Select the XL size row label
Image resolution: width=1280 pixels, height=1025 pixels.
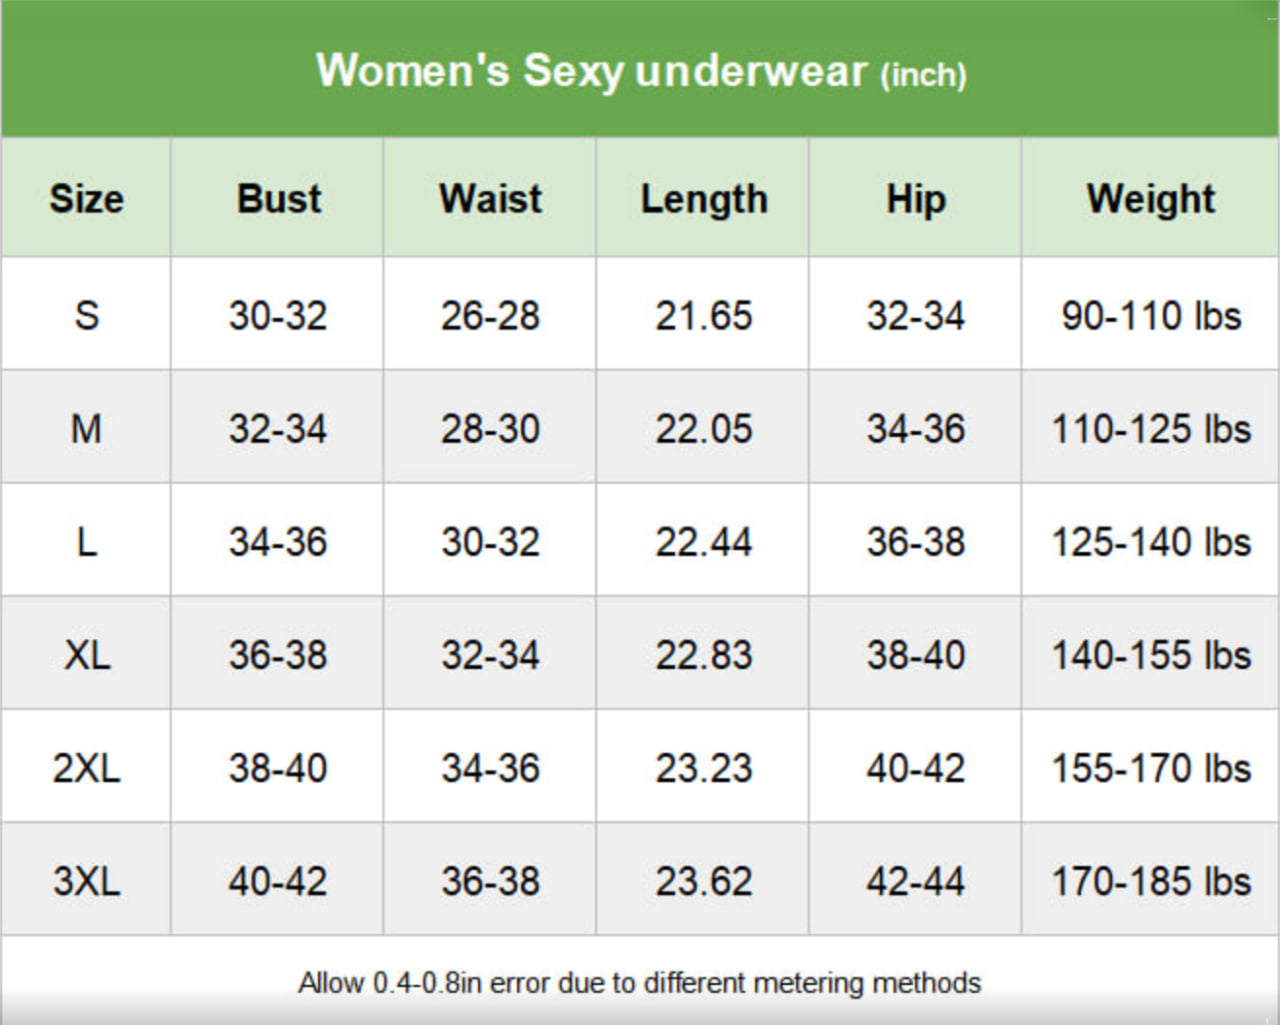click(x=86, y=655)
